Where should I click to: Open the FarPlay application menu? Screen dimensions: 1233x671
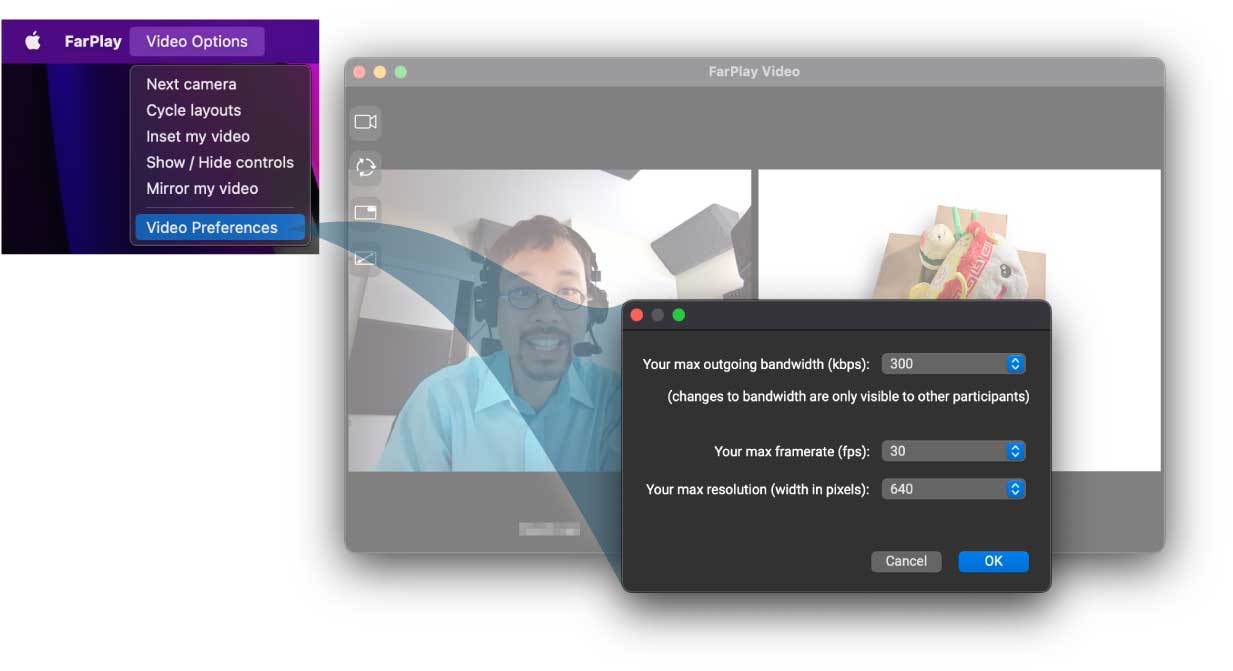(x=93, y=41)
